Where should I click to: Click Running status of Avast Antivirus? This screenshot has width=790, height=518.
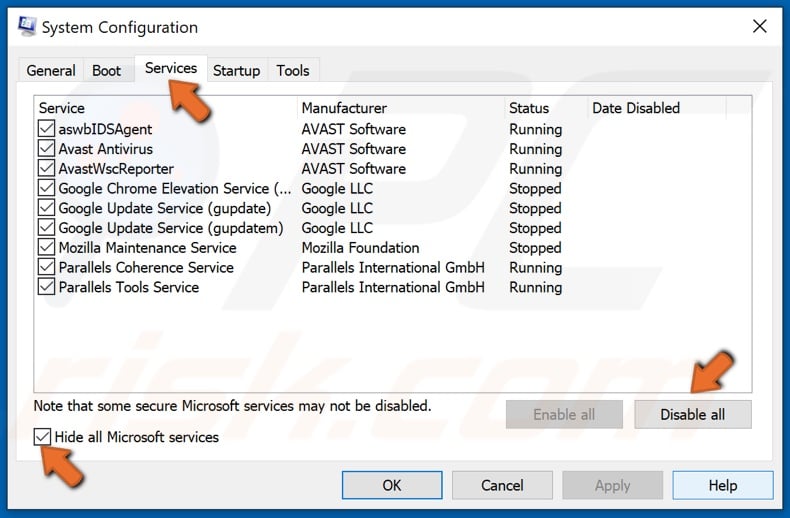pyautogui.click(x=536, y=149)
